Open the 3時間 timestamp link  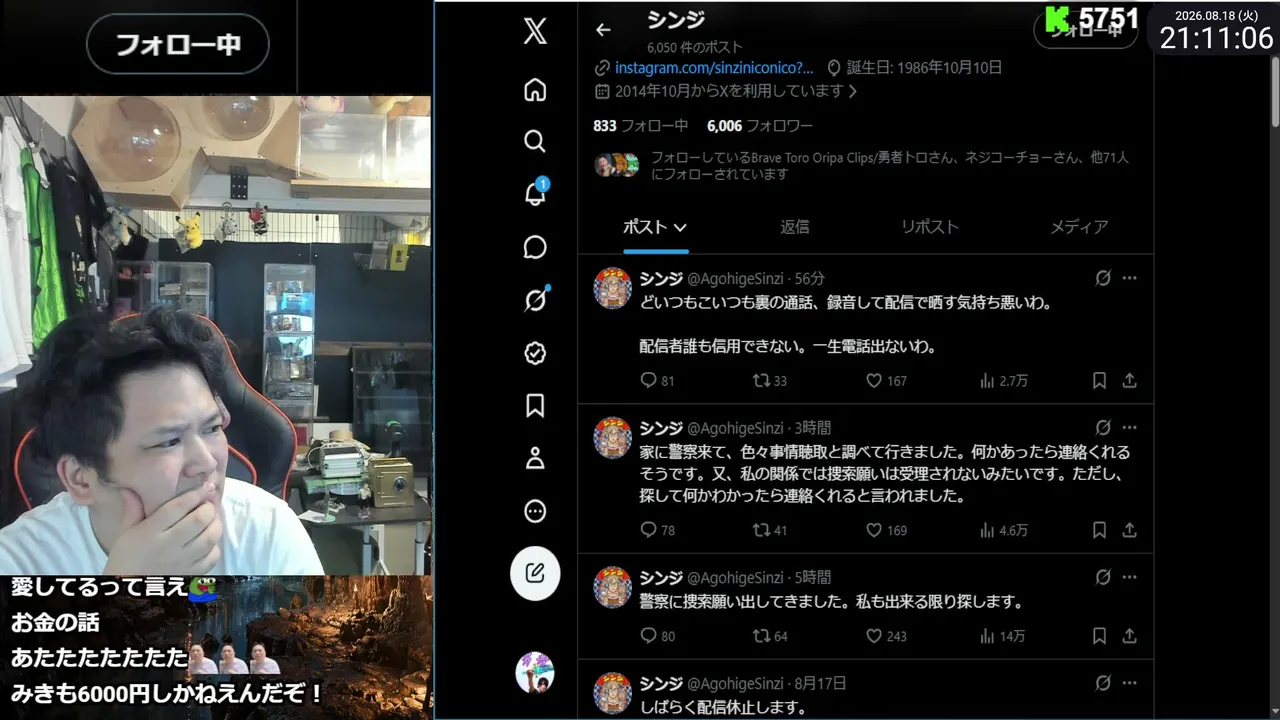[x=813, y=428]
